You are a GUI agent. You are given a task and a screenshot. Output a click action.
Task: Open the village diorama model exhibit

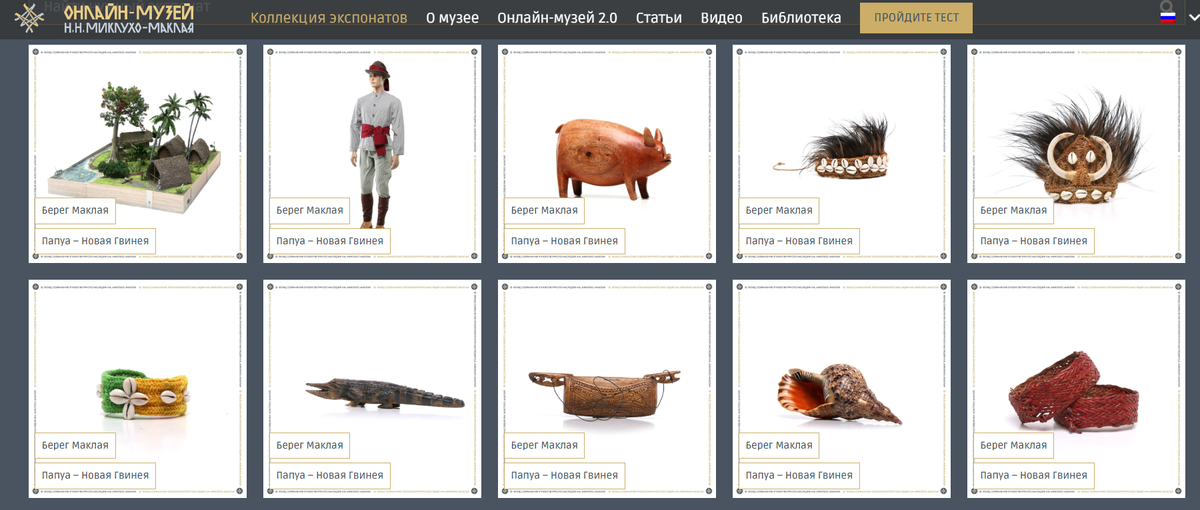138,154
